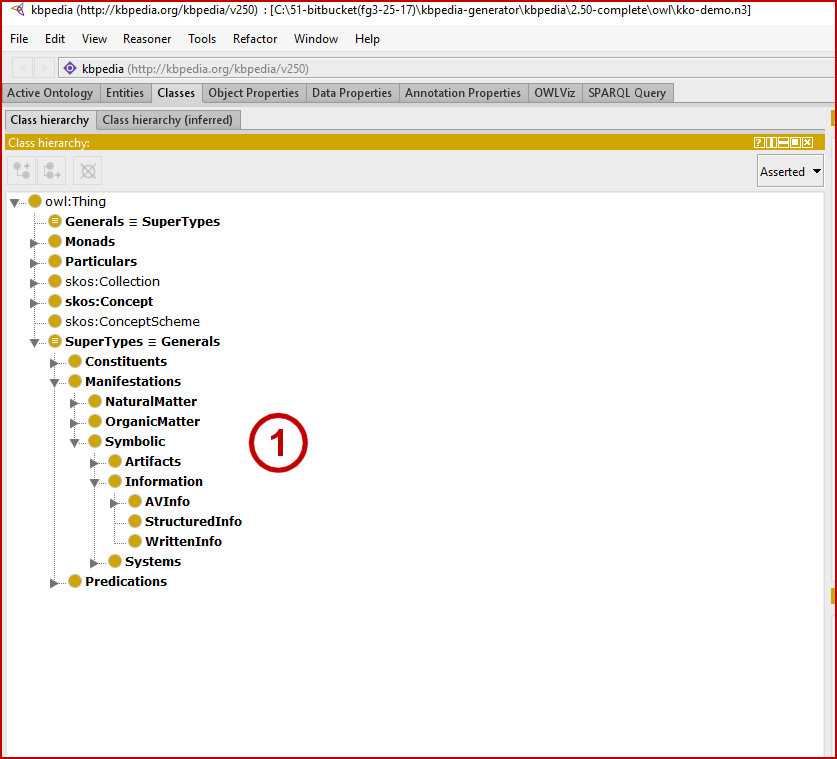Switch to the Object Properties tab
Screen dimensions: 837x759
(254, 93)
